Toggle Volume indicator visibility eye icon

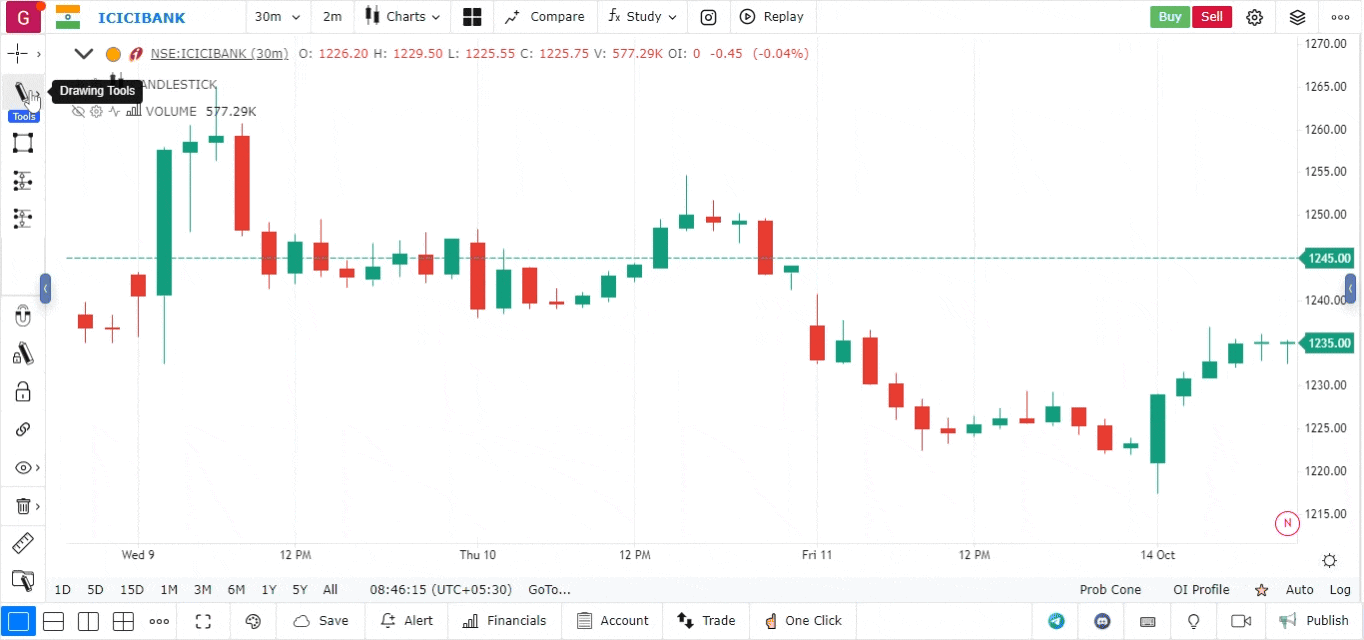tap(78, 112)
